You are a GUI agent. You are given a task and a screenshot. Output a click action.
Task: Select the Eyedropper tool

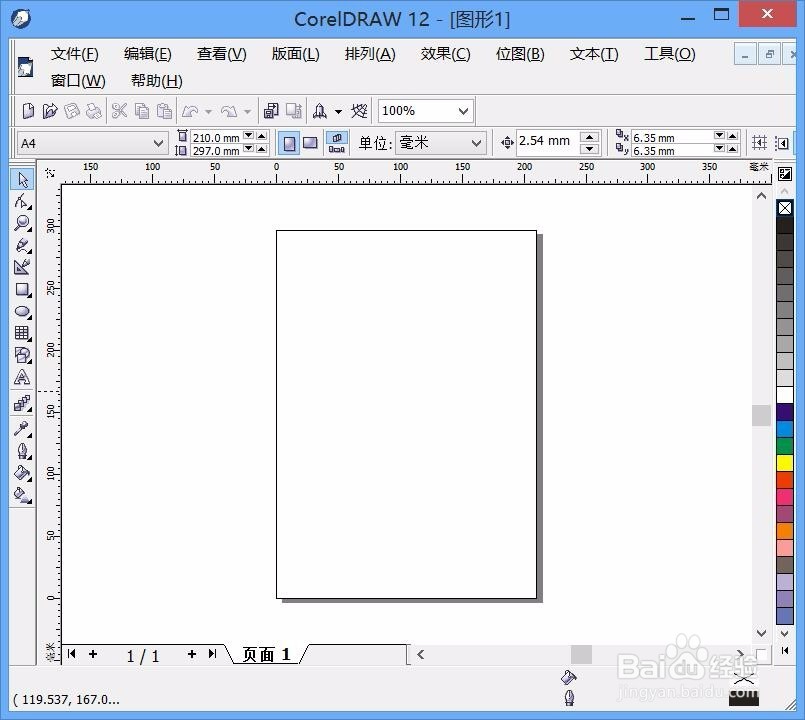(23, 428)
